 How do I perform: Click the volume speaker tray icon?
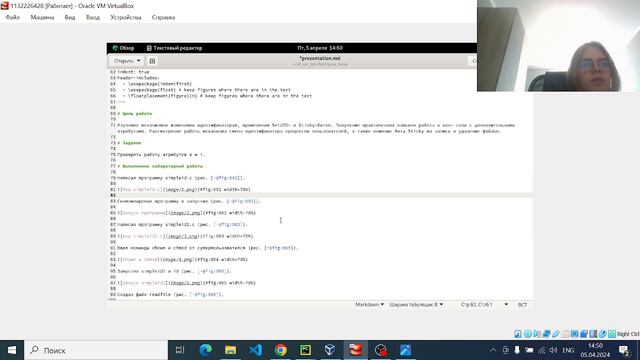[553, 350]
